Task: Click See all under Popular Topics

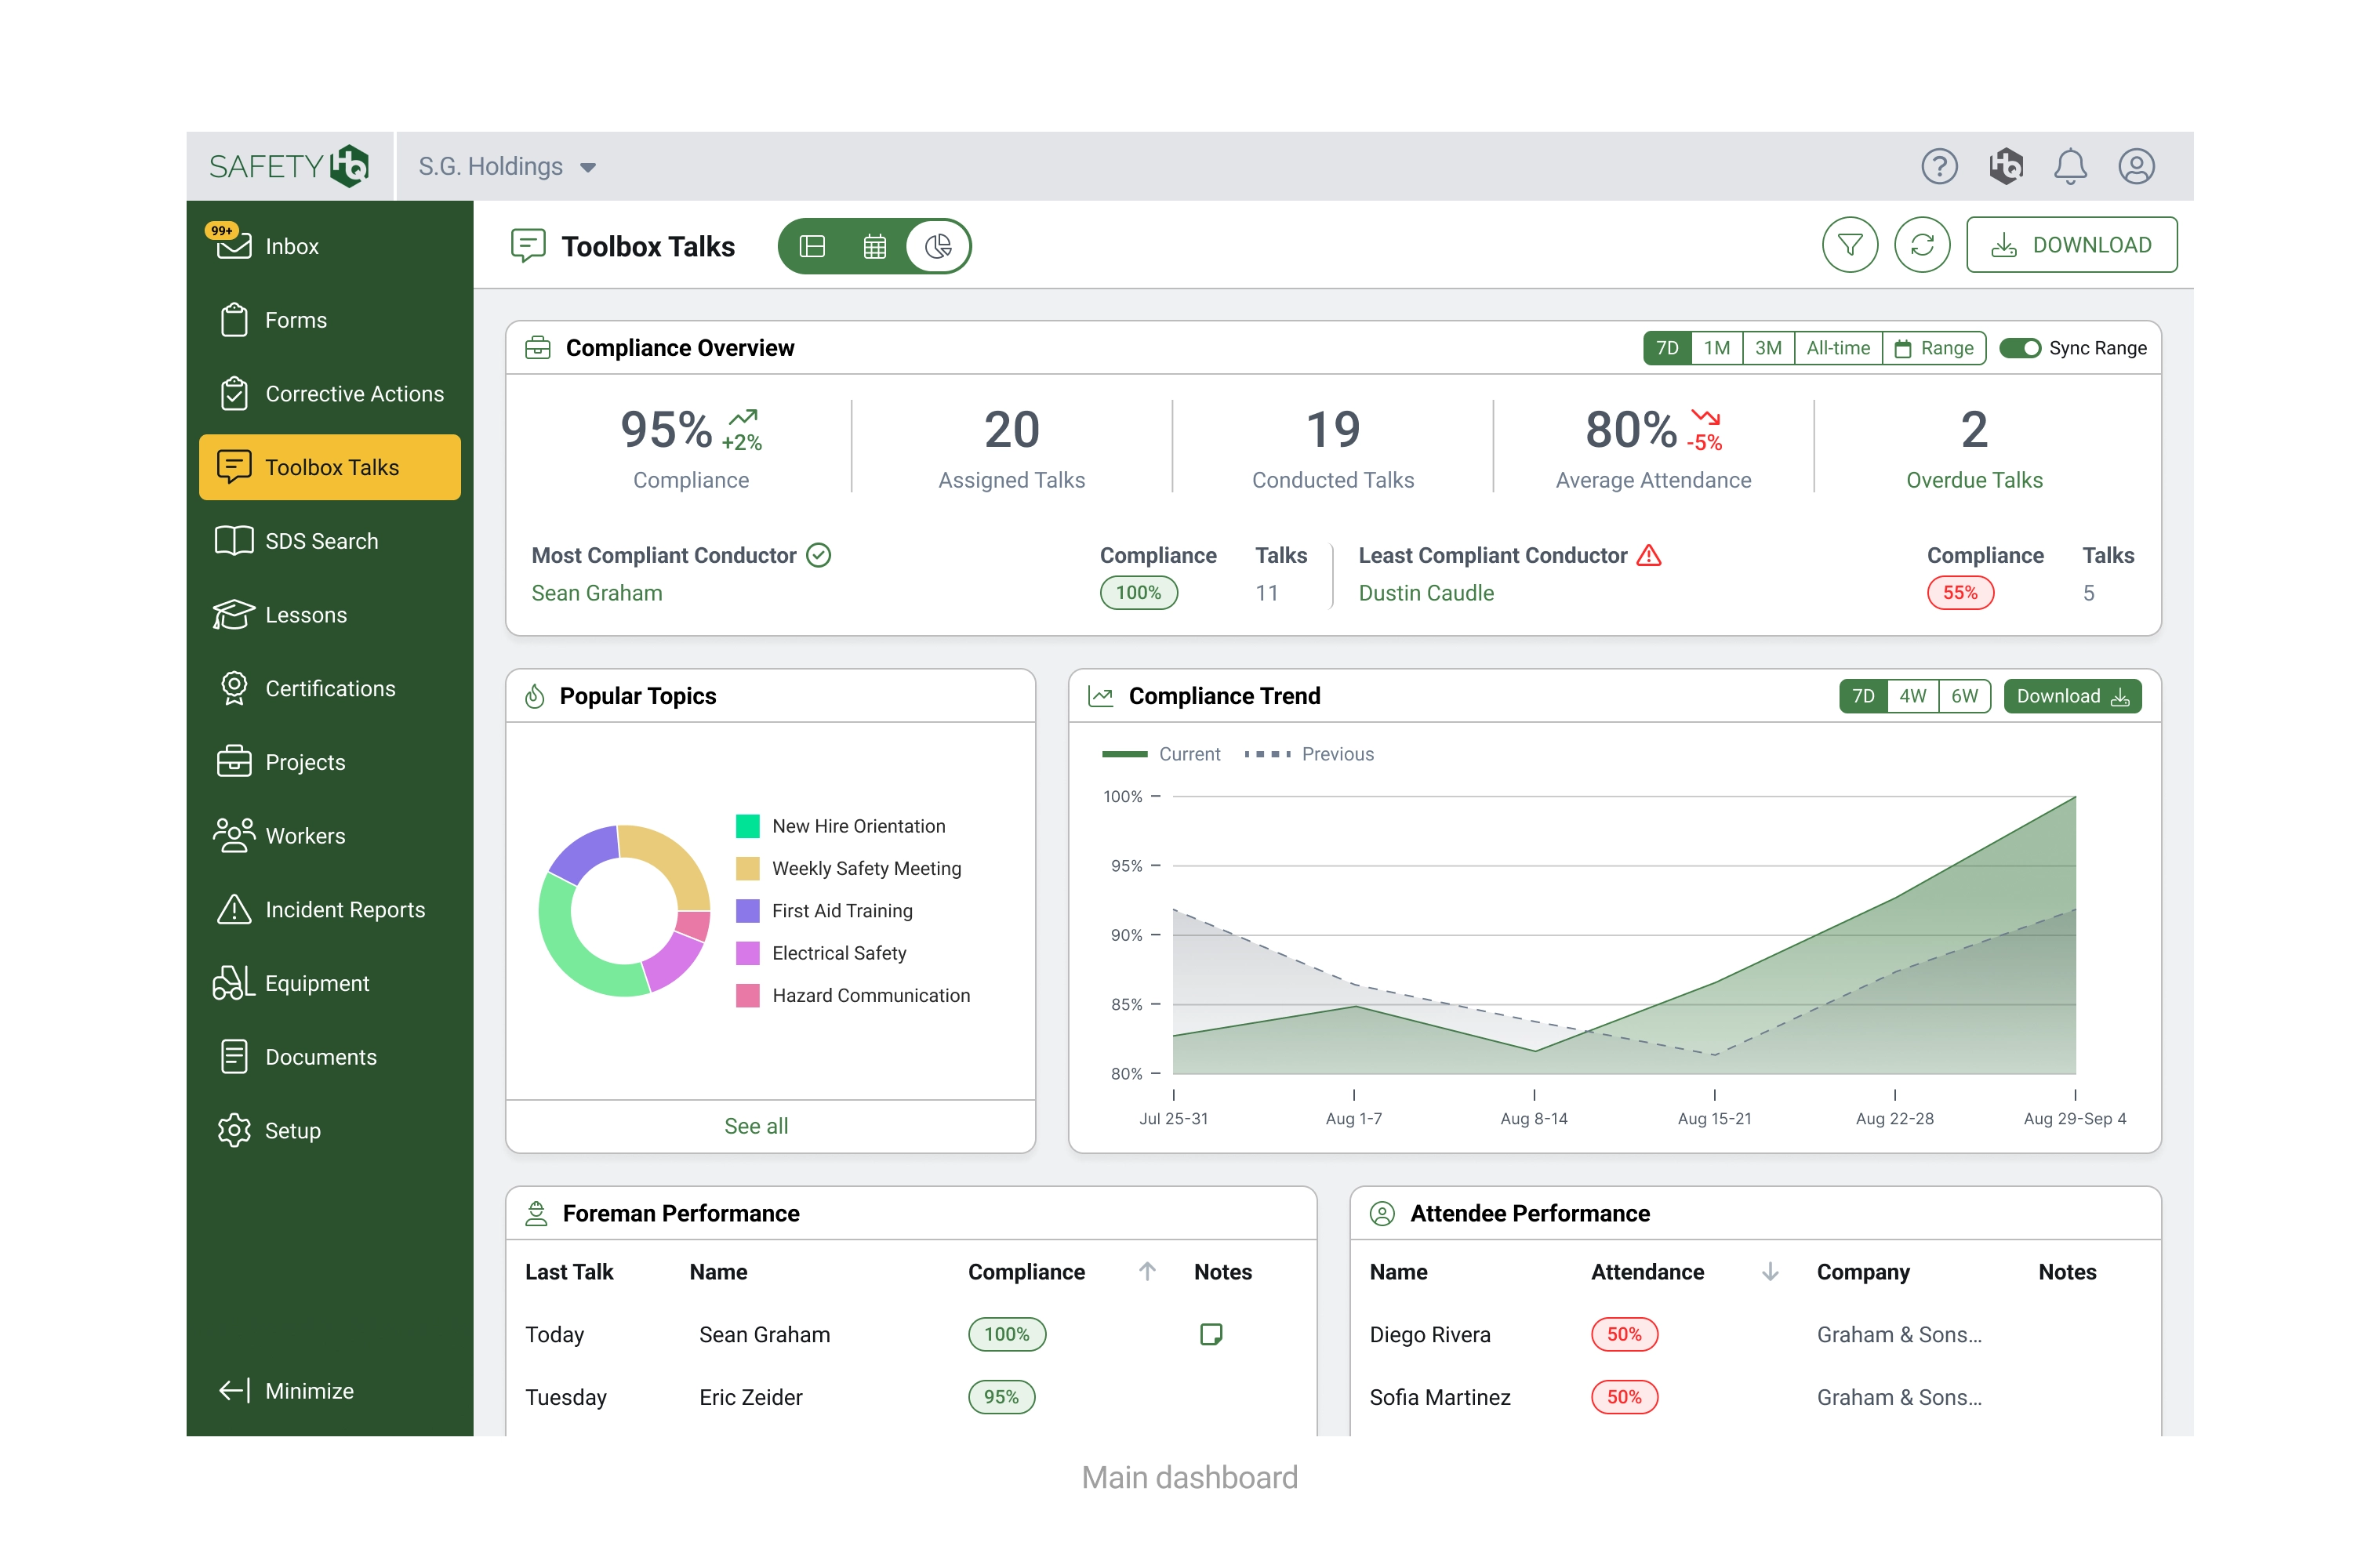Action: coord(756,1126)
